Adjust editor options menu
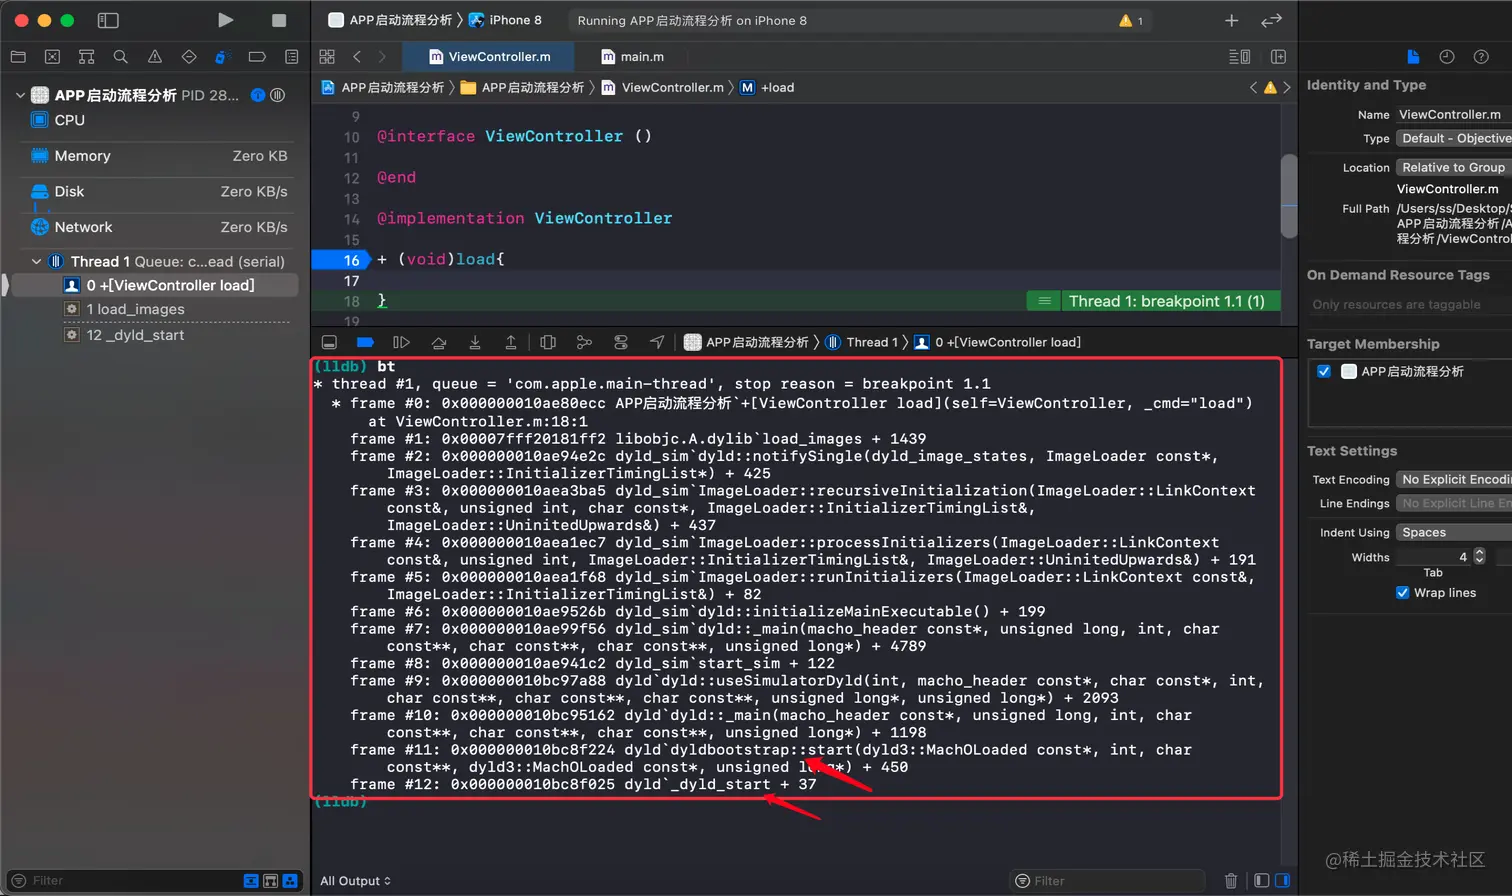 [x=1239, y=57]
